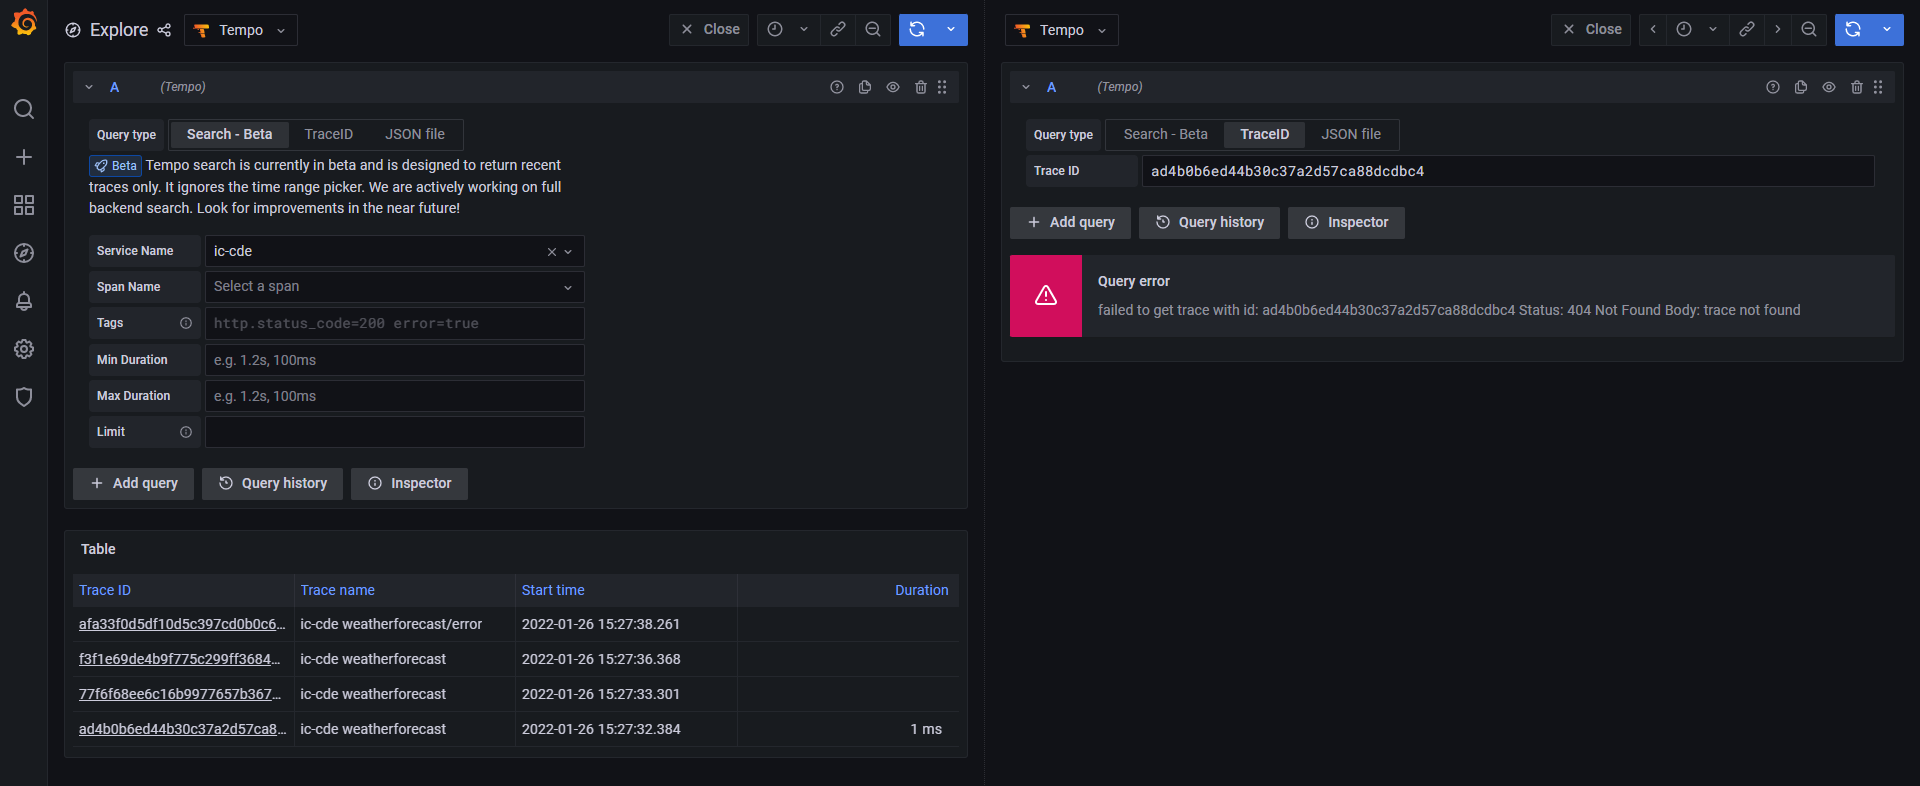
Task: Open Search dashboards from the sidebar
Action: pos(24,109)
